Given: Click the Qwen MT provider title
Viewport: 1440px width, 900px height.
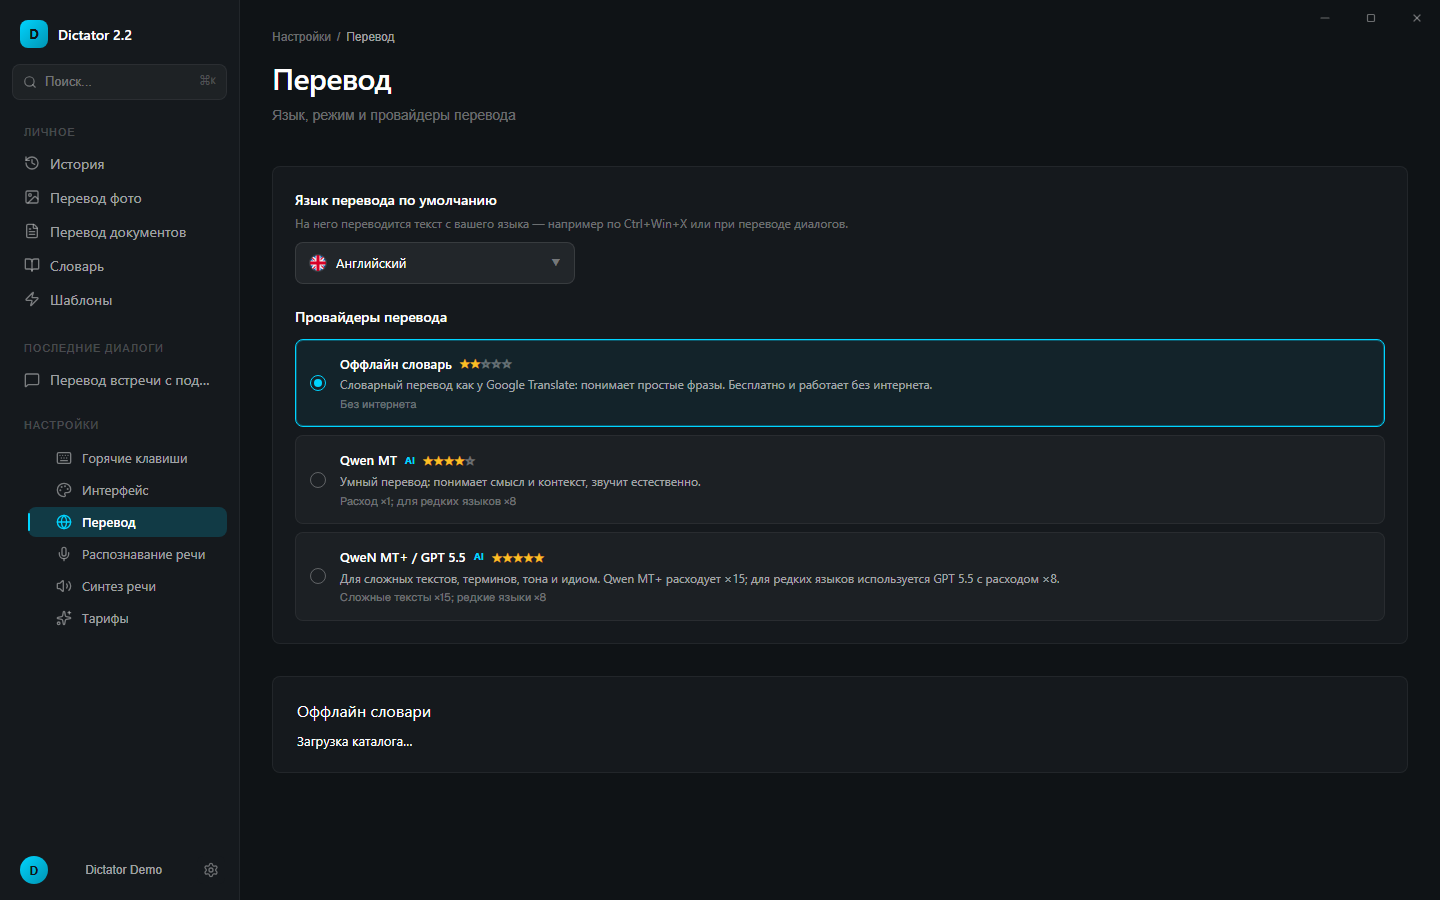Looking at the screenshot, I should 368,461.
